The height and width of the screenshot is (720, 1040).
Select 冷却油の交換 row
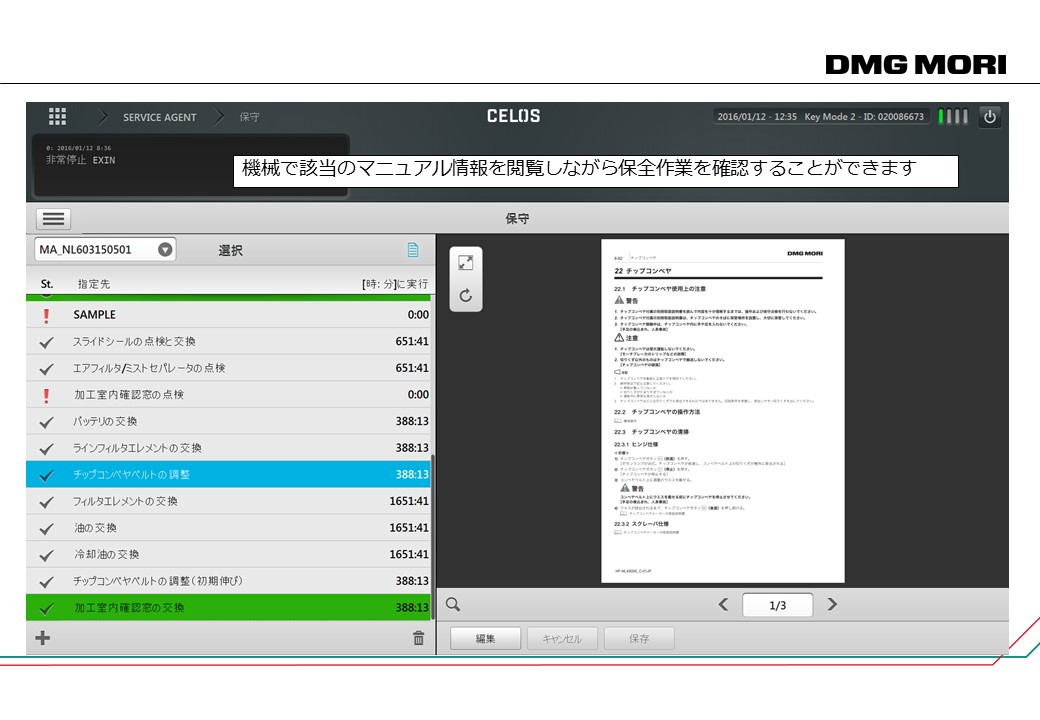(229, 554)
